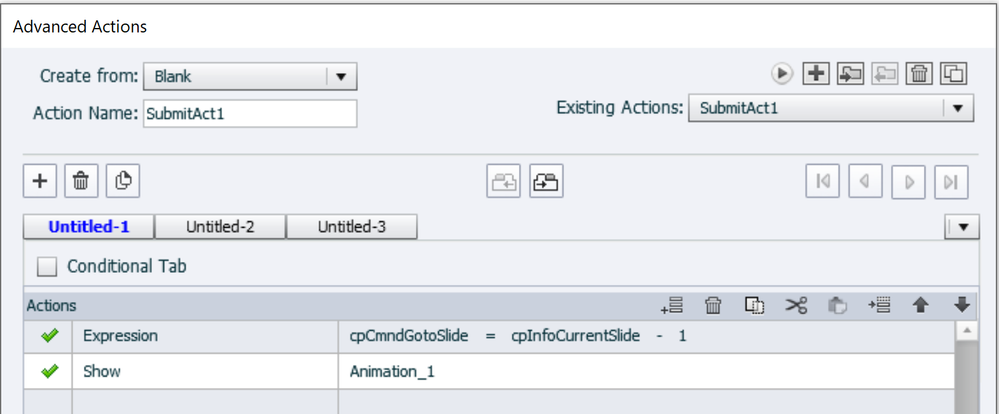Click the duplicate decision icon beside the trash
This screenshot has width=999, height=414.
pyautogui.click(x=124, y=181)
